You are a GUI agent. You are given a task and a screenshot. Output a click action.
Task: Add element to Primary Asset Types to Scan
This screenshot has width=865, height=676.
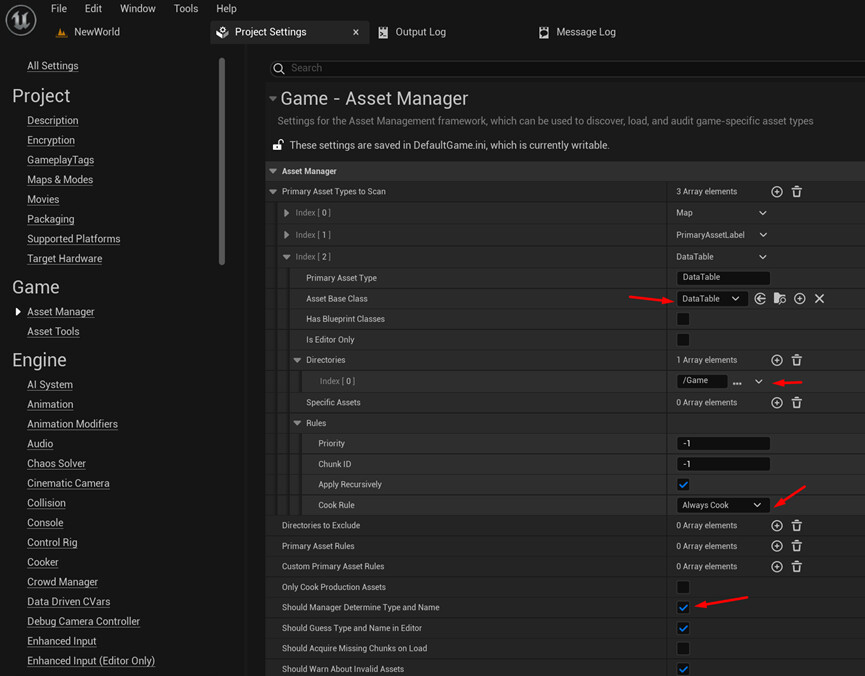[777, 191]
